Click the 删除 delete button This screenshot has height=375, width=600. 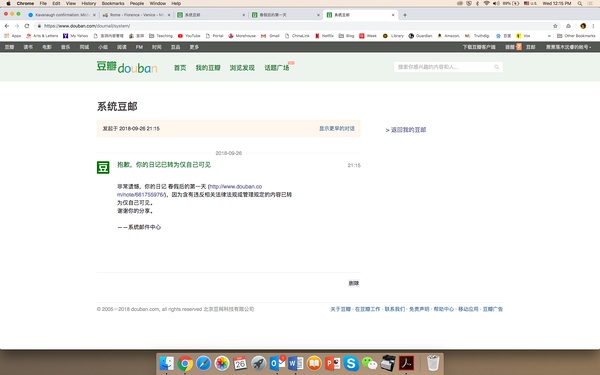pyautogui.click(x=354, y=283)
